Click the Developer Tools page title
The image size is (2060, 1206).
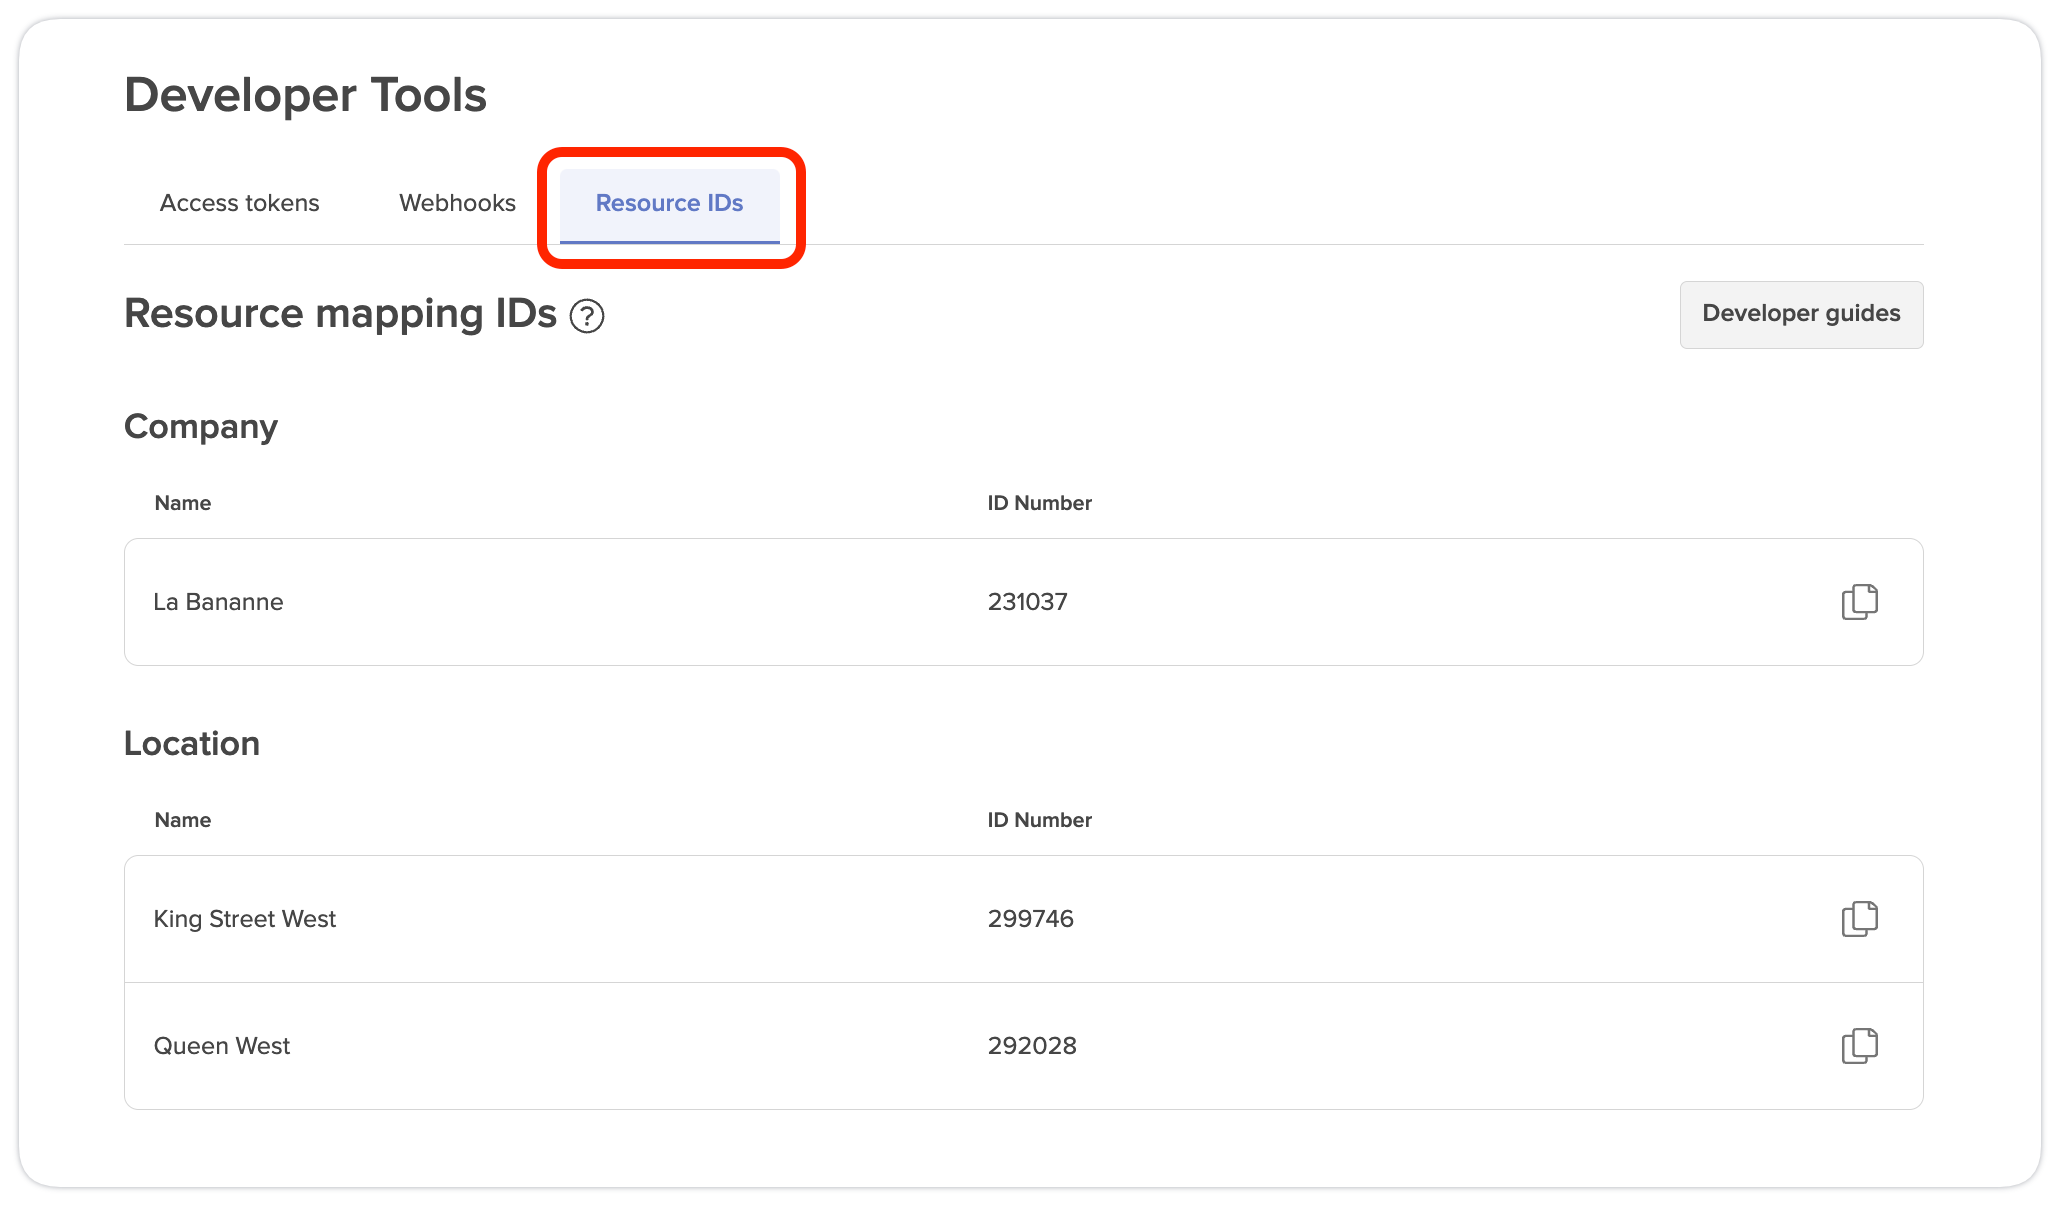[305, 96]
